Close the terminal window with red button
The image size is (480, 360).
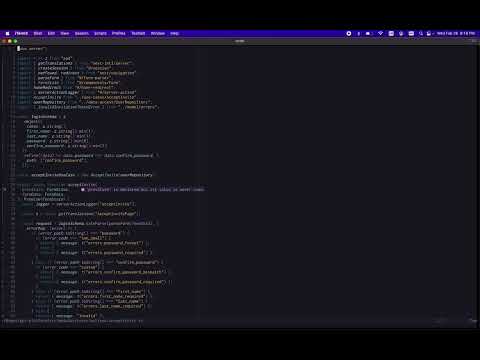tap(4, 41)
